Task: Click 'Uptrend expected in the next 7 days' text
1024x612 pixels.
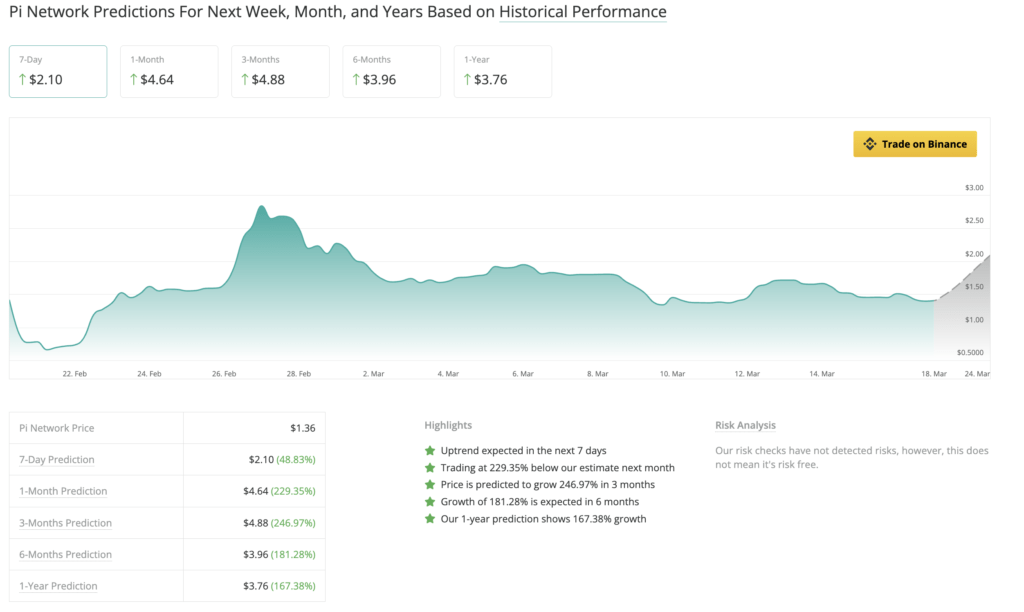Action: tap(524, 451)
